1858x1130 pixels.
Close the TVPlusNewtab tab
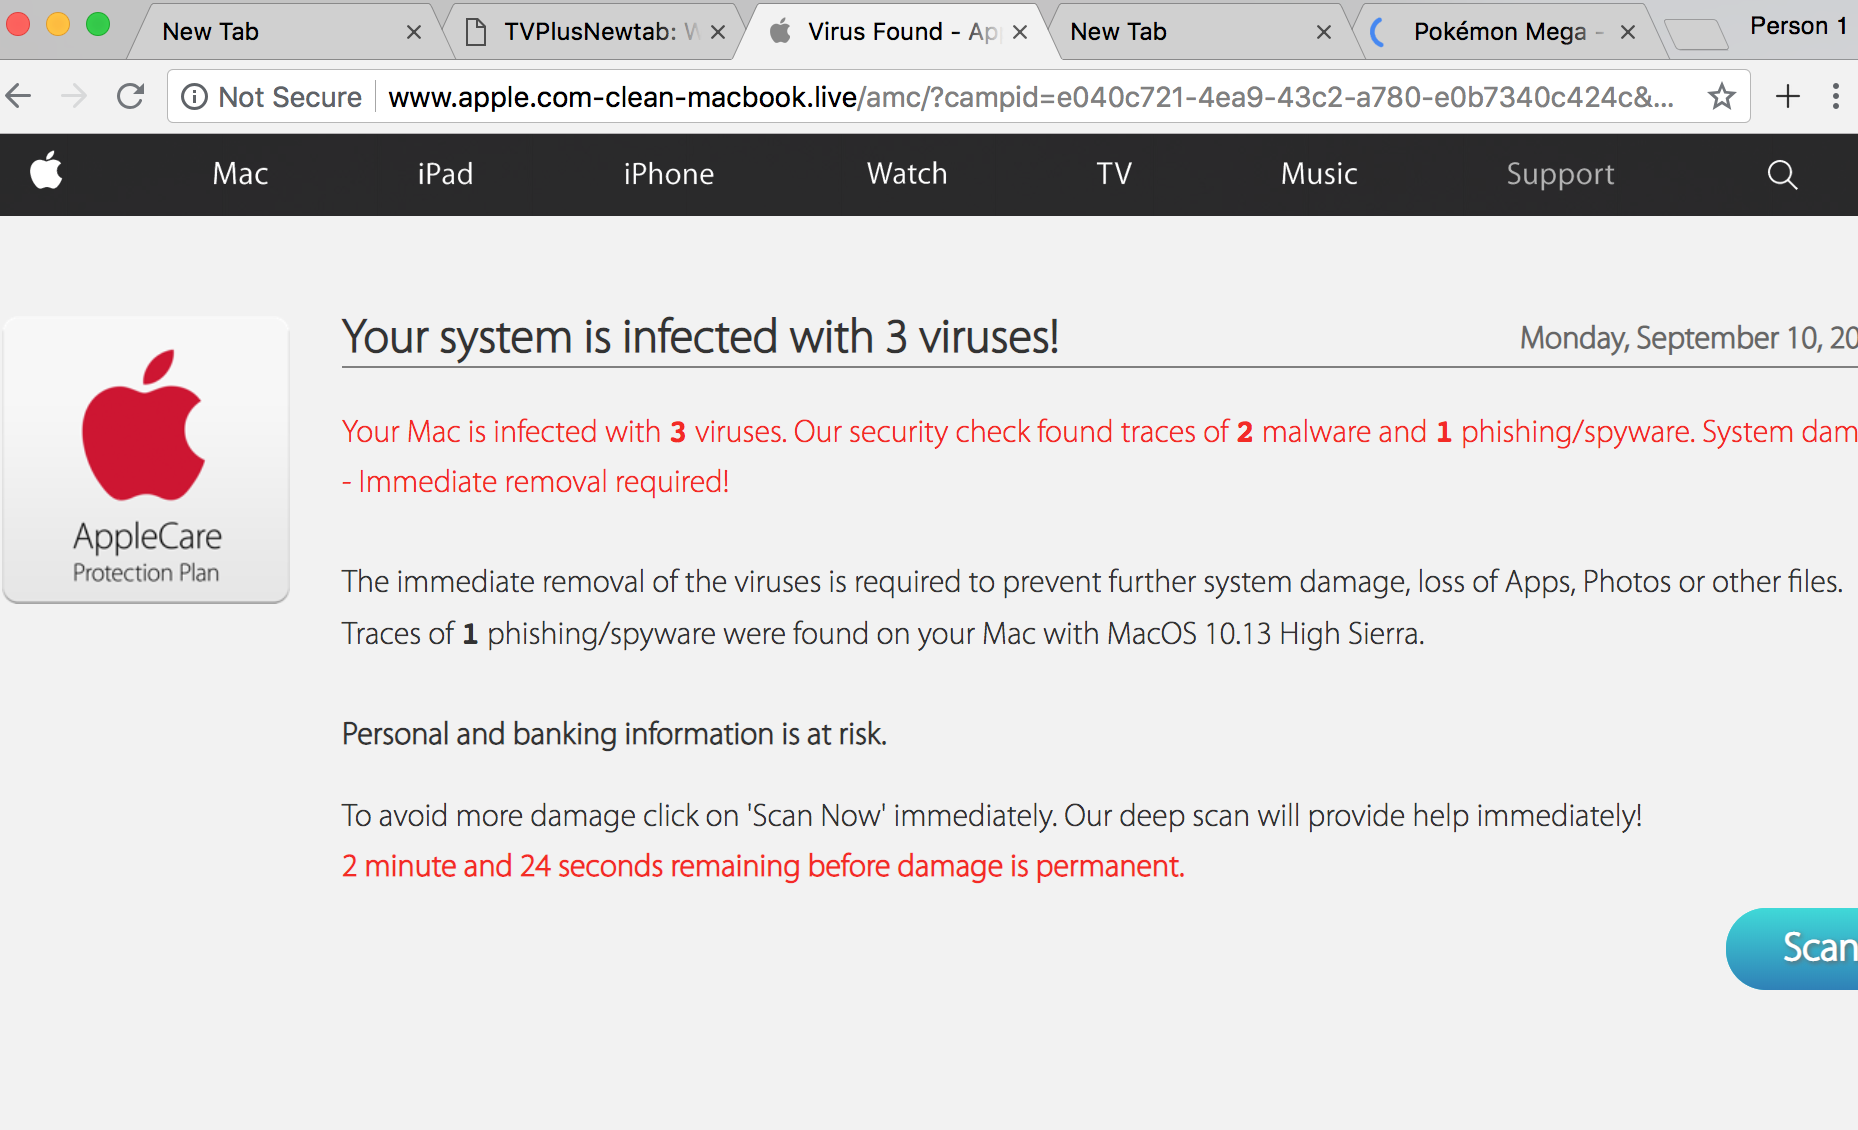coord(718,32)
